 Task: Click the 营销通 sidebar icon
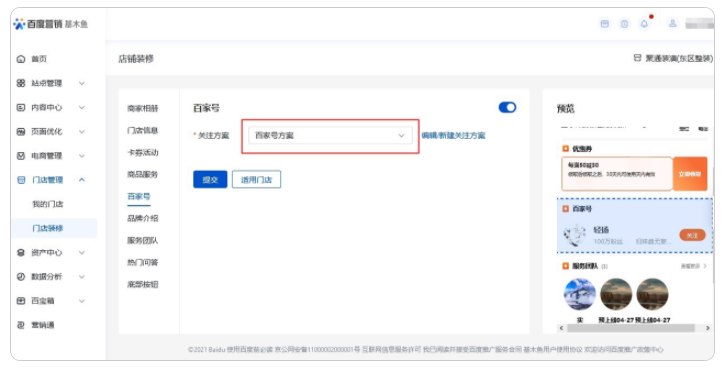[21, 325]
